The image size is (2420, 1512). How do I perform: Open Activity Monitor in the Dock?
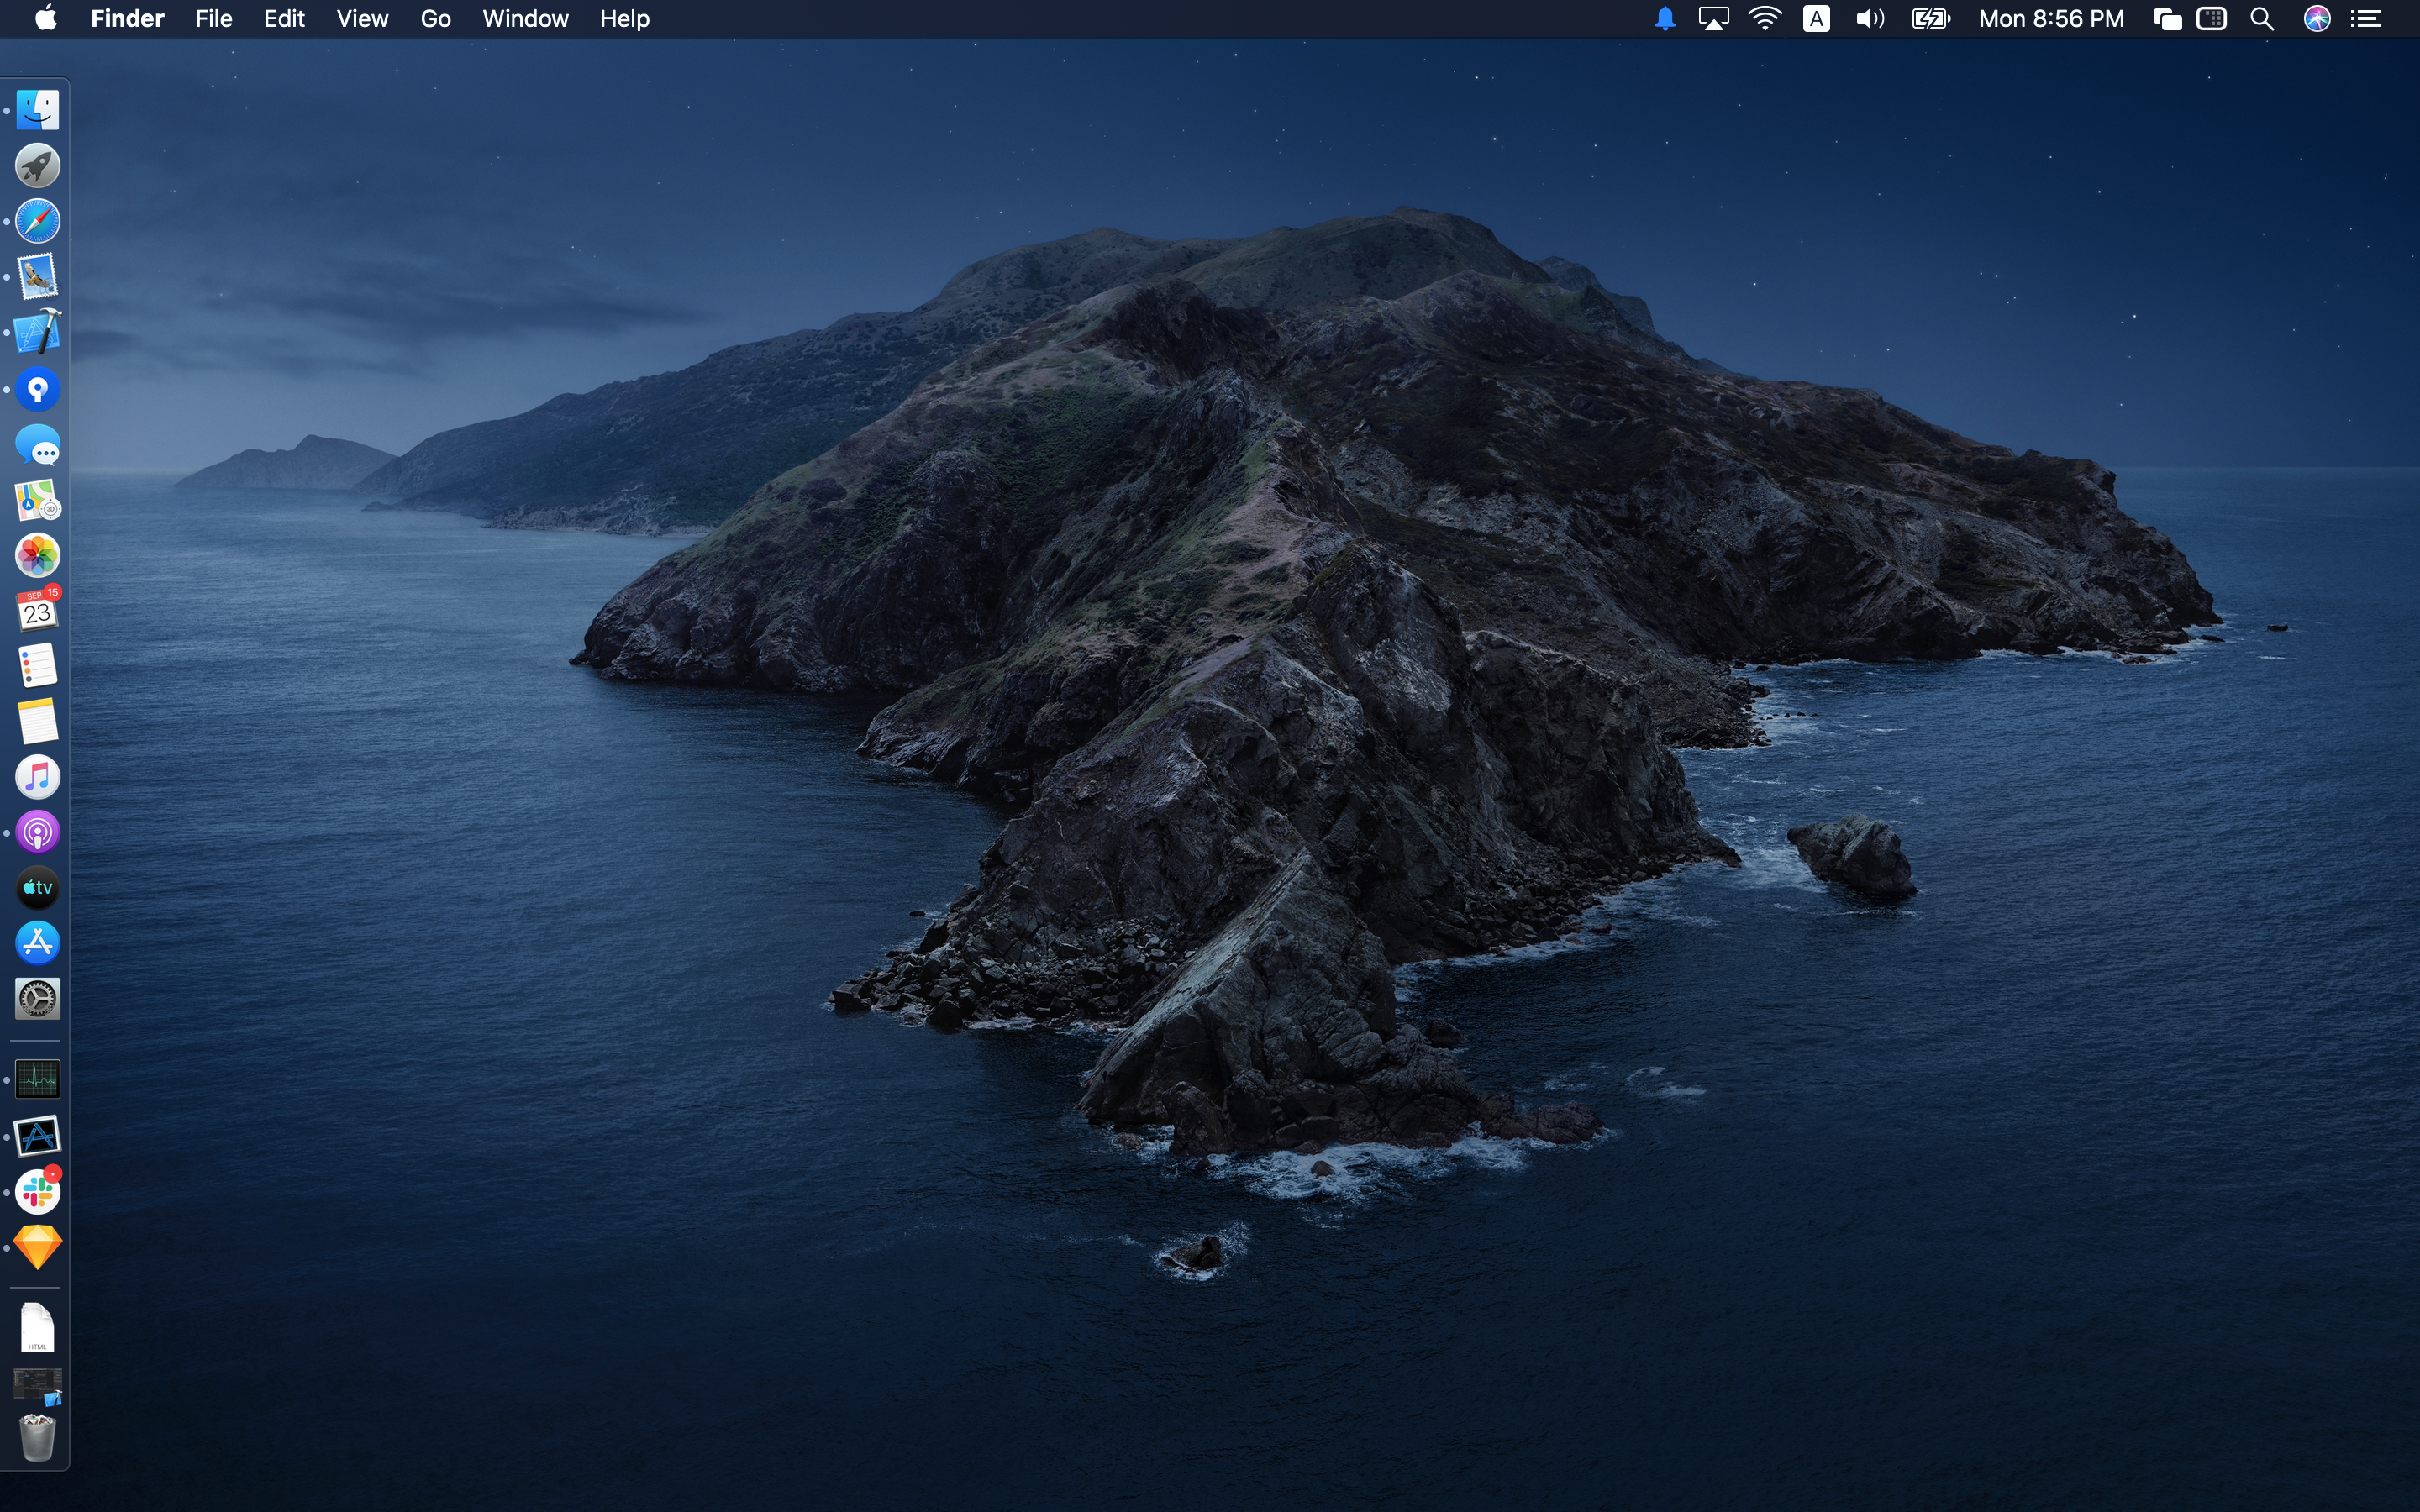click(38, 1080)
